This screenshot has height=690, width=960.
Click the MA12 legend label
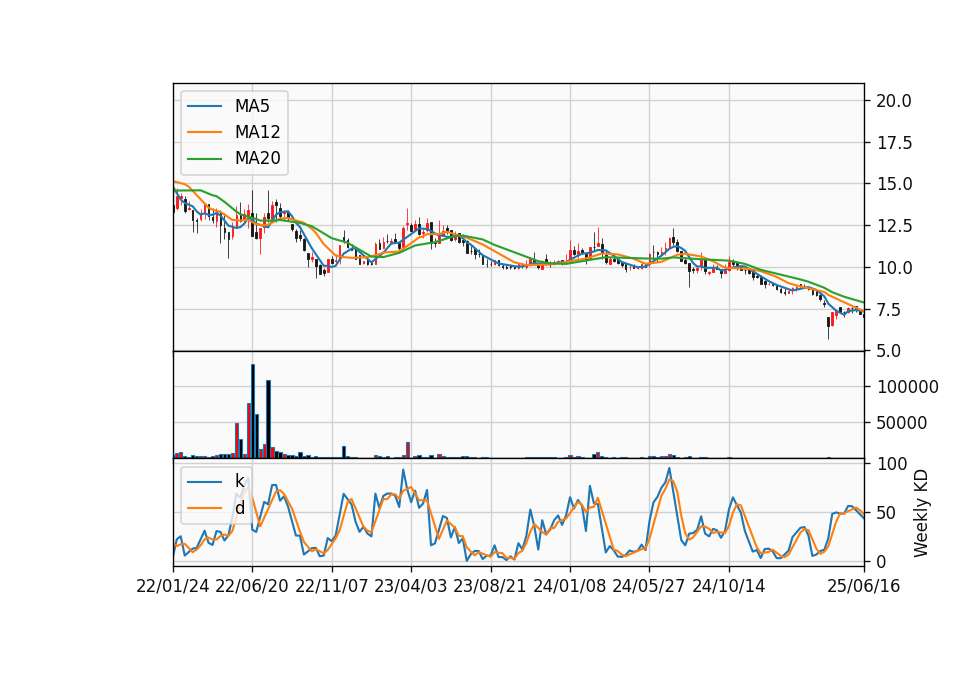[x=257, y=132]
